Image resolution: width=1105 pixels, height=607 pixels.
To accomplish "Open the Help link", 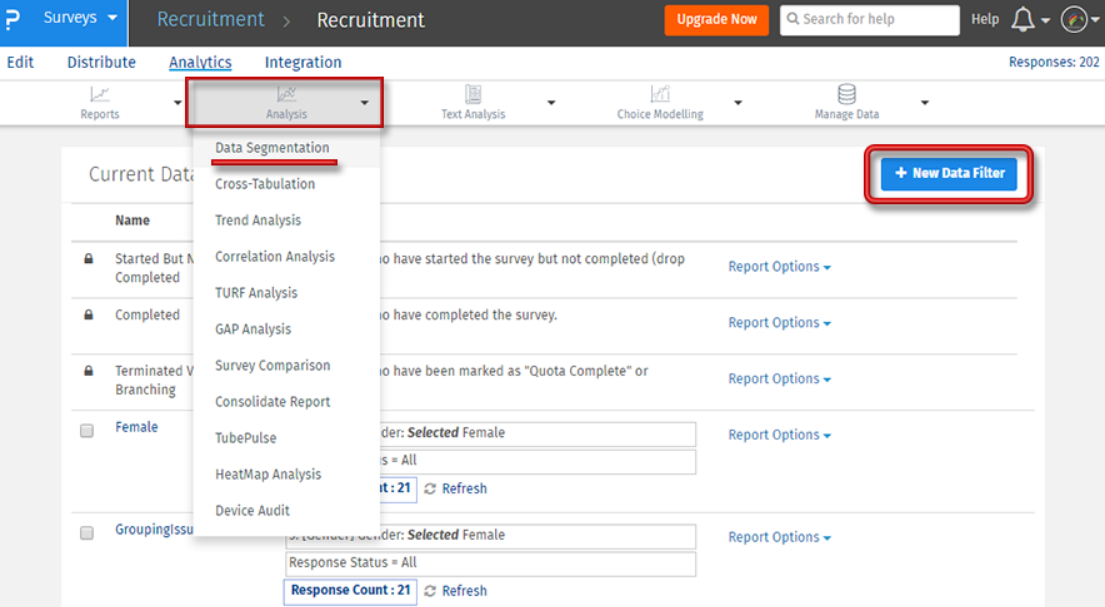I will pos(984,20).
